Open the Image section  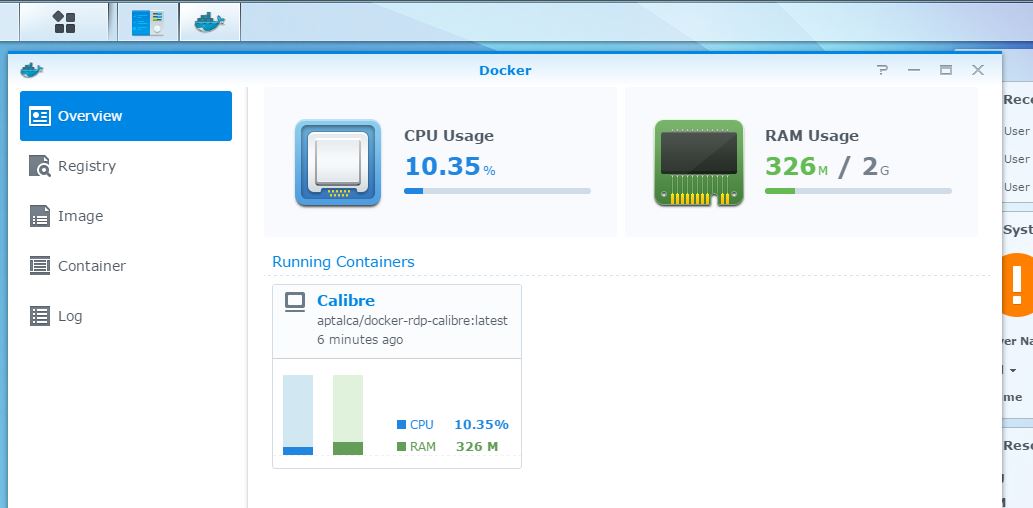pos(126,216)
